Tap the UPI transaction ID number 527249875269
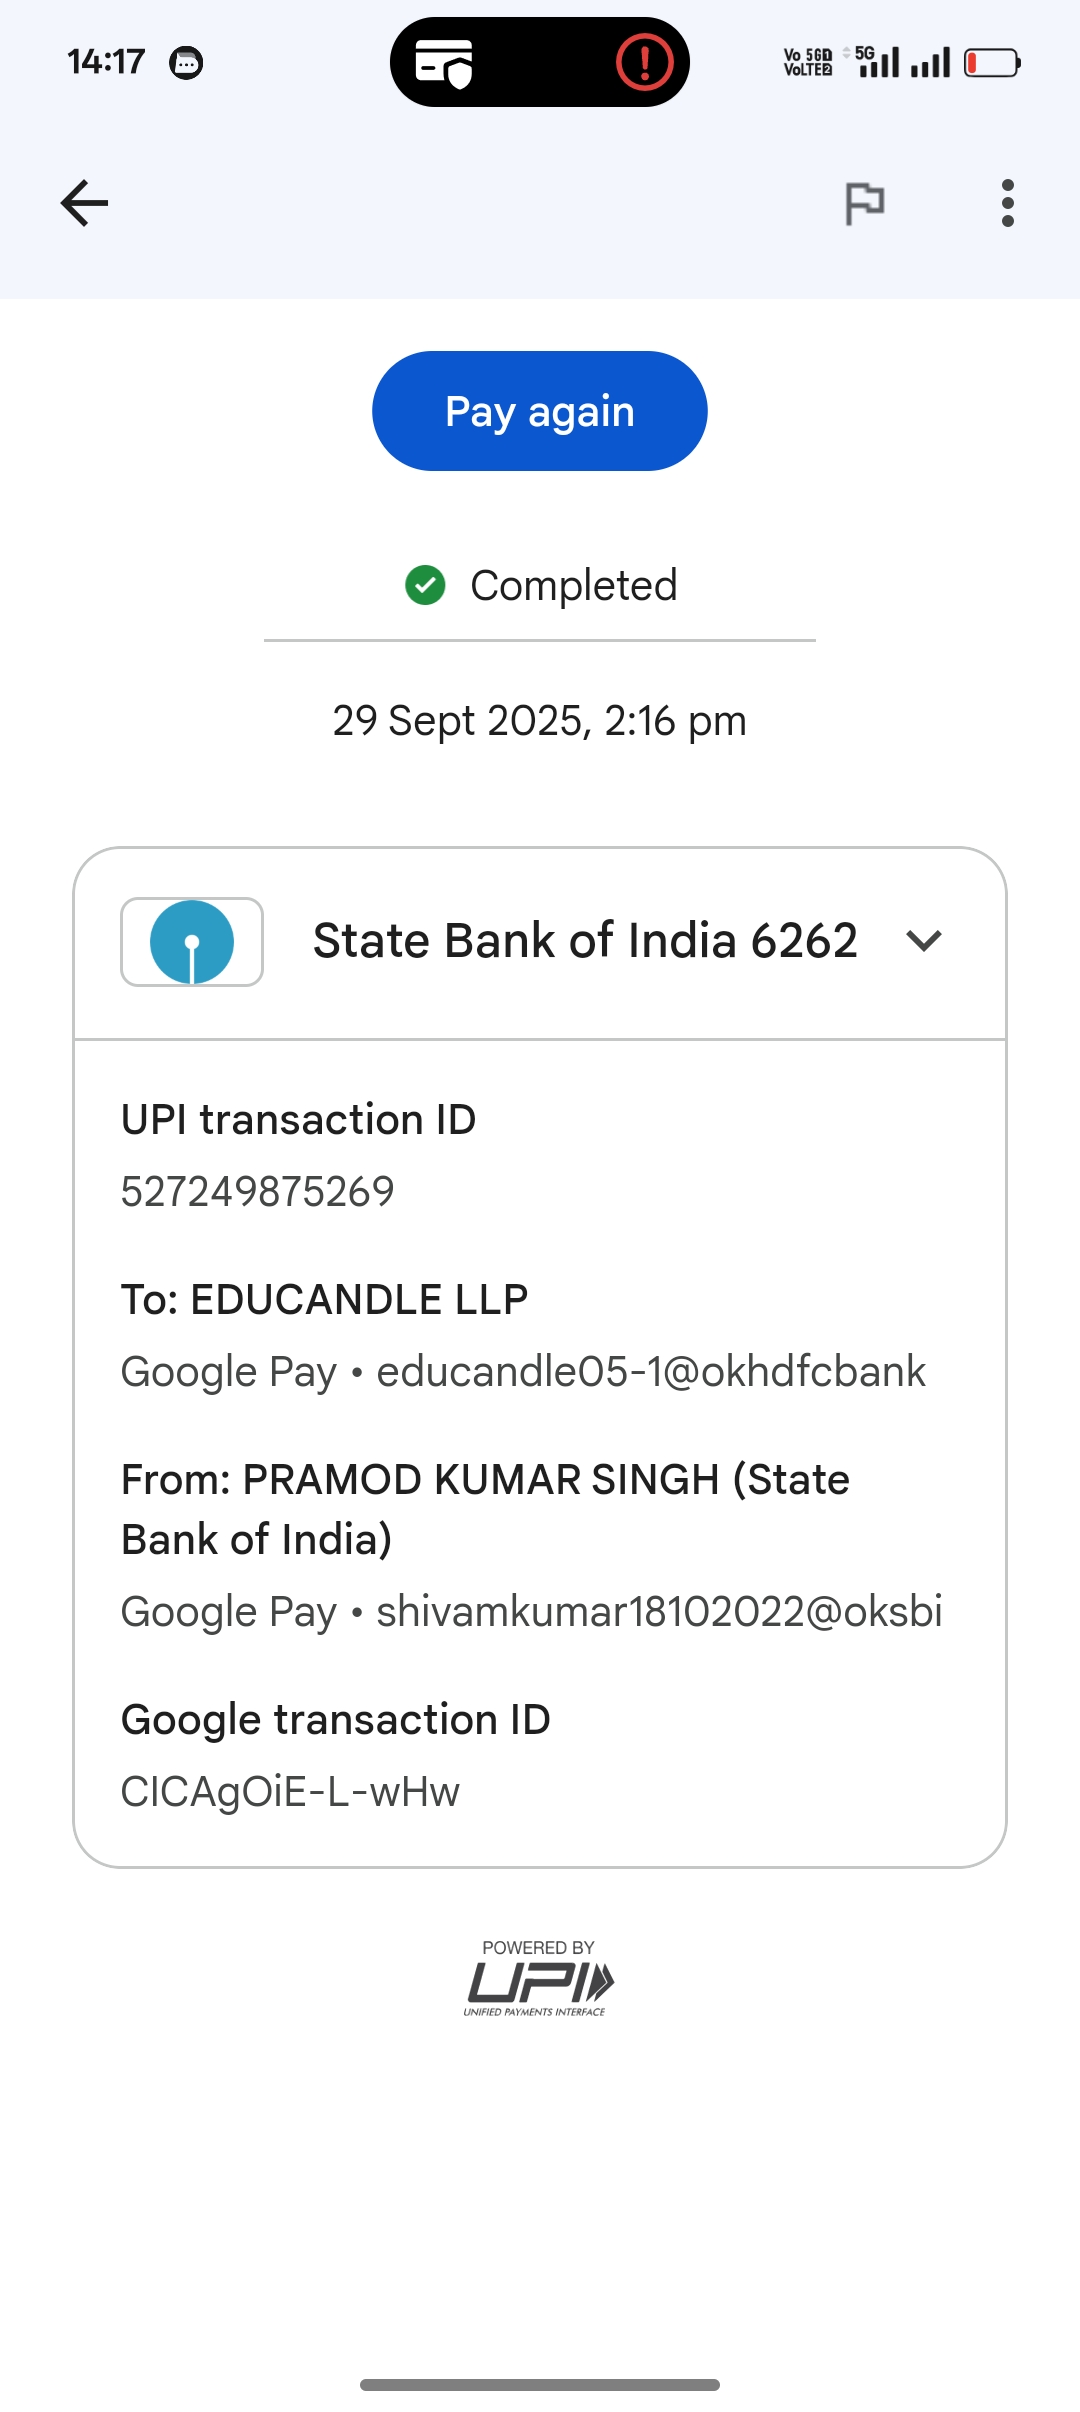This screenshot has height=2412, width=1080. coord(258,1192)
